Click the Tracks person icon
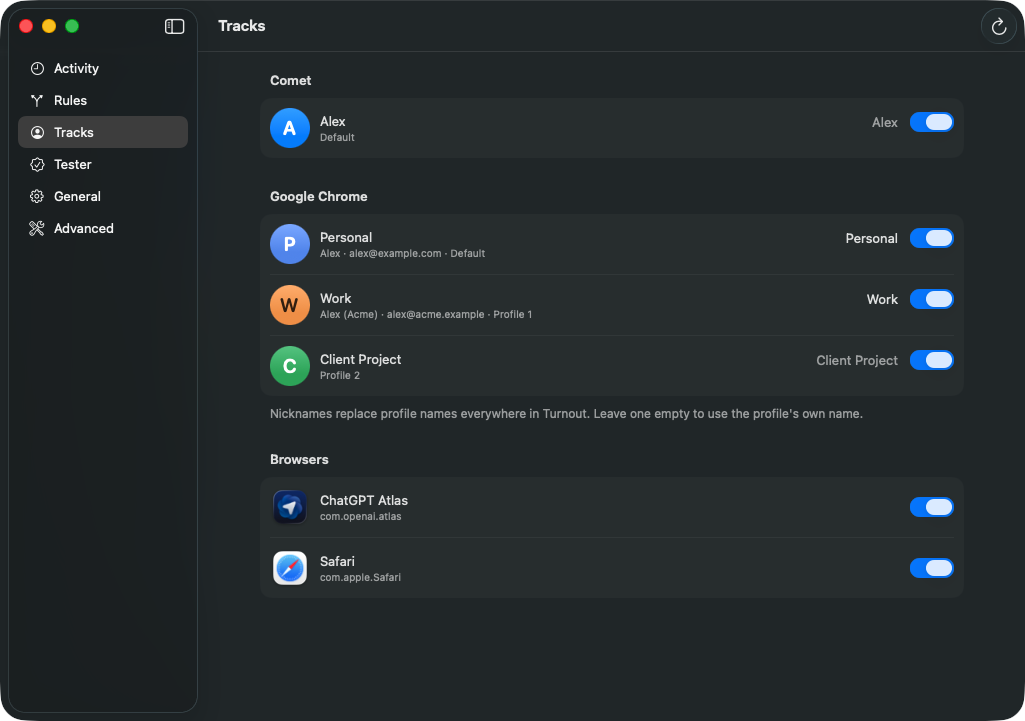The width and height of the screenshot is (1025, 721). [37, 132]
